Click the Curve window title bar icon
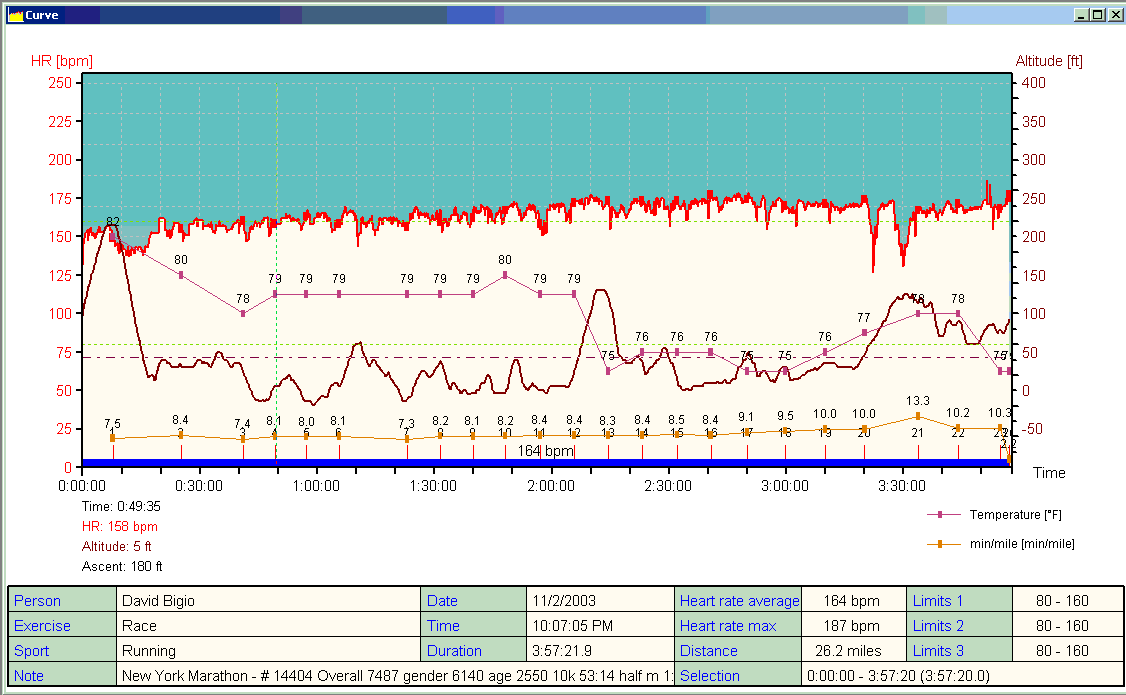 tap(15, 15)
